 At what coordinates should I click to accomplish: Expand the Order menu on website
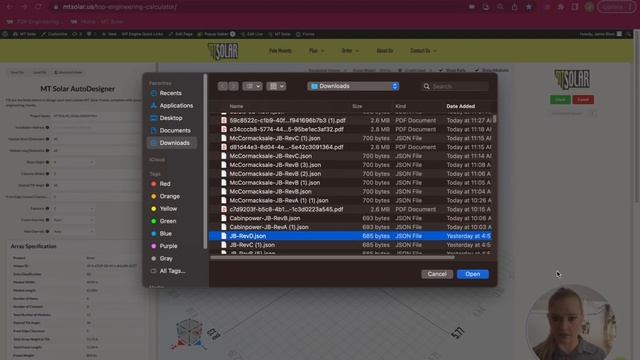coord(350,51)
